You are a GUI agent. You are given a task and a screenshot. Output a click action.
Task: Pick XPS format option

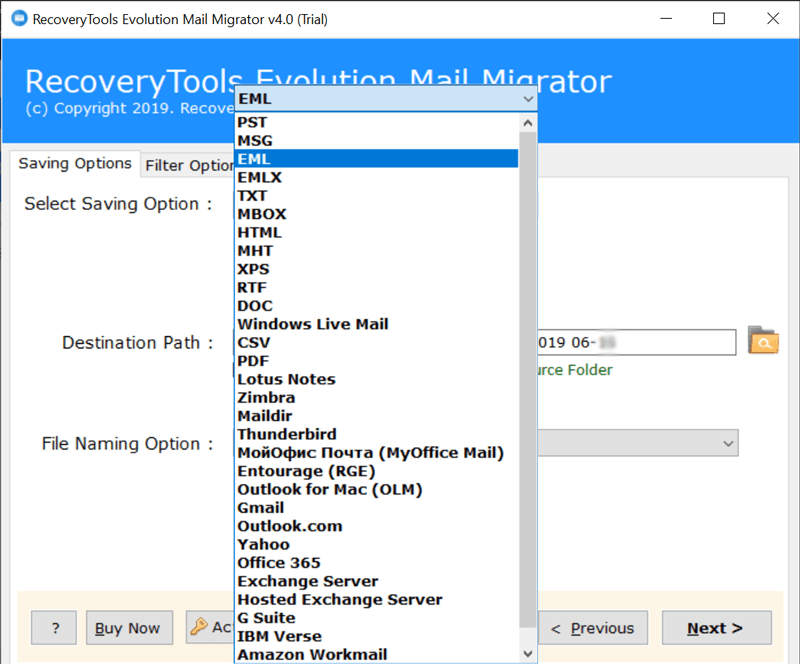tap(377, 269)
